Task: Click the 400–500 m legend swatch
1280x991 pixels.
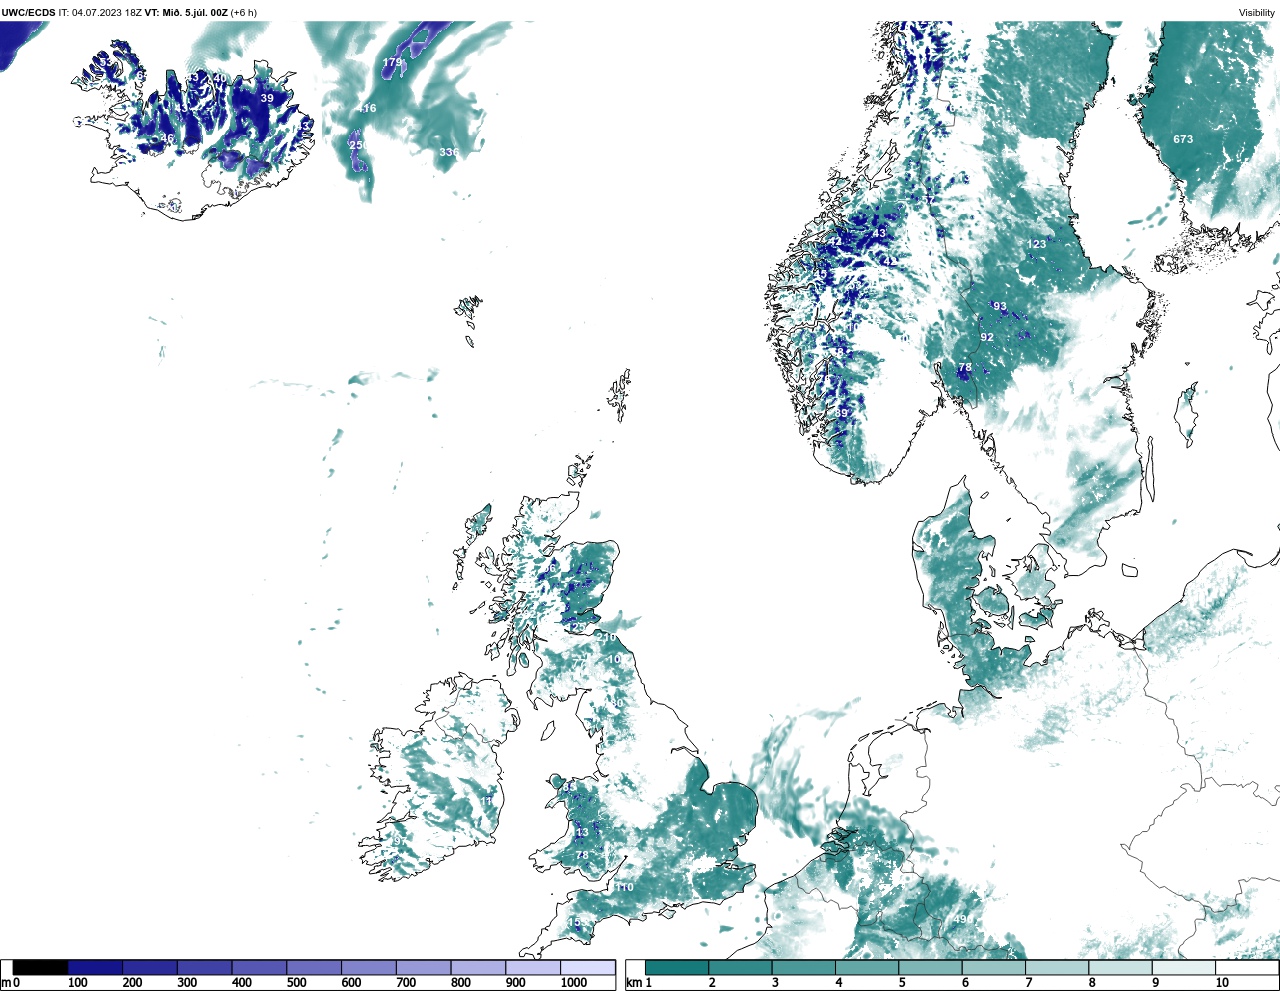Action: coord(259,967)
